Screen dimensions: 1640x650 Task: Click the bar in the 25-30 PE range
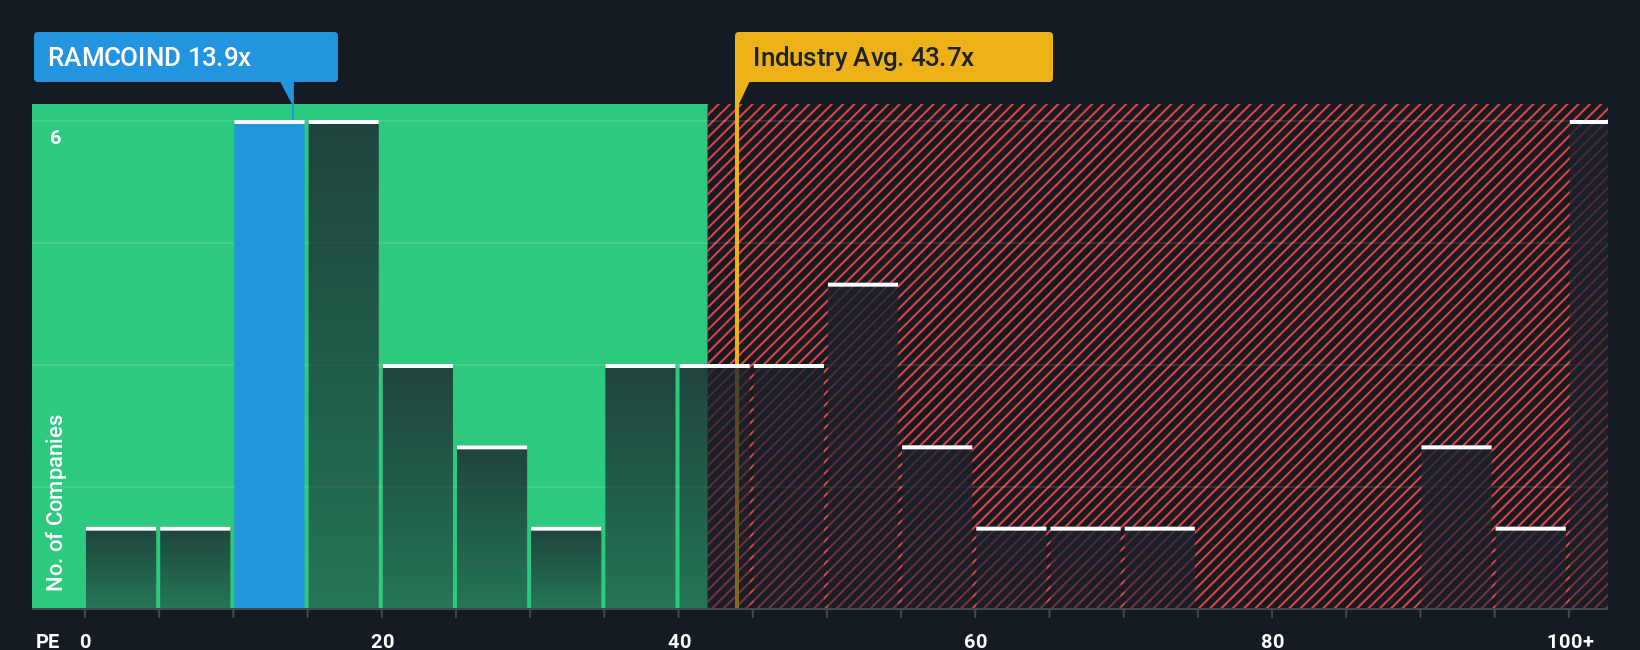click(492, 527)
